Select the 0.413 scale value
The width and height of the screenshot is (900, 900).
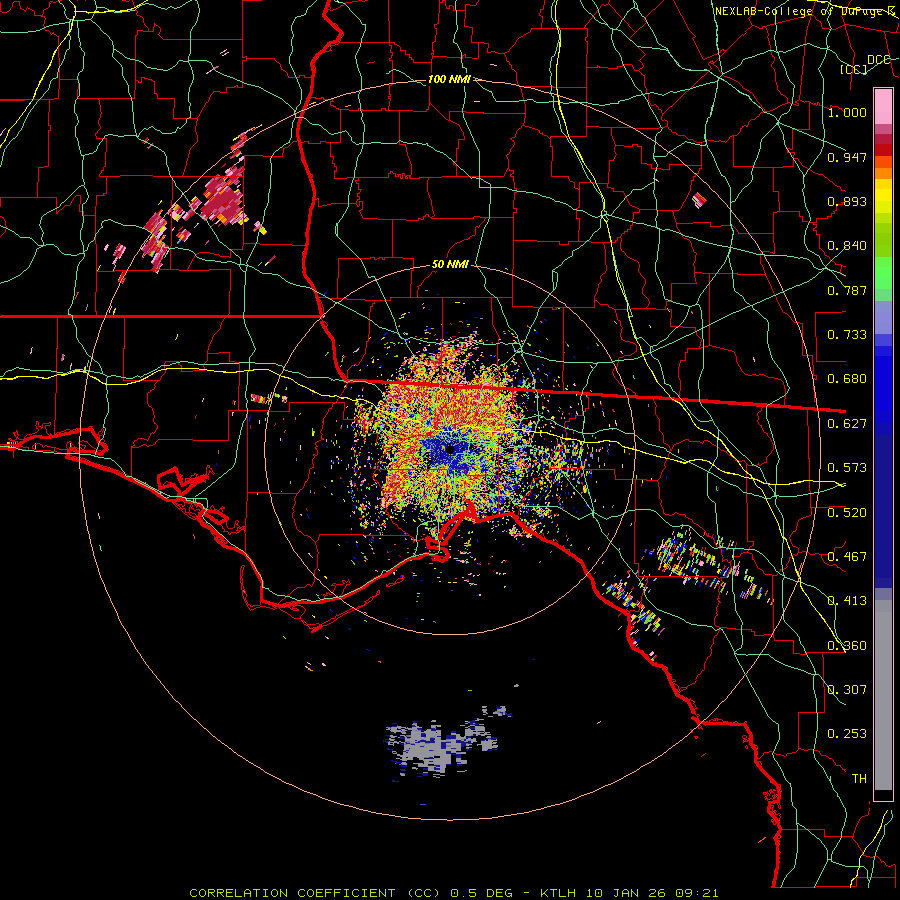pos(847,601)
